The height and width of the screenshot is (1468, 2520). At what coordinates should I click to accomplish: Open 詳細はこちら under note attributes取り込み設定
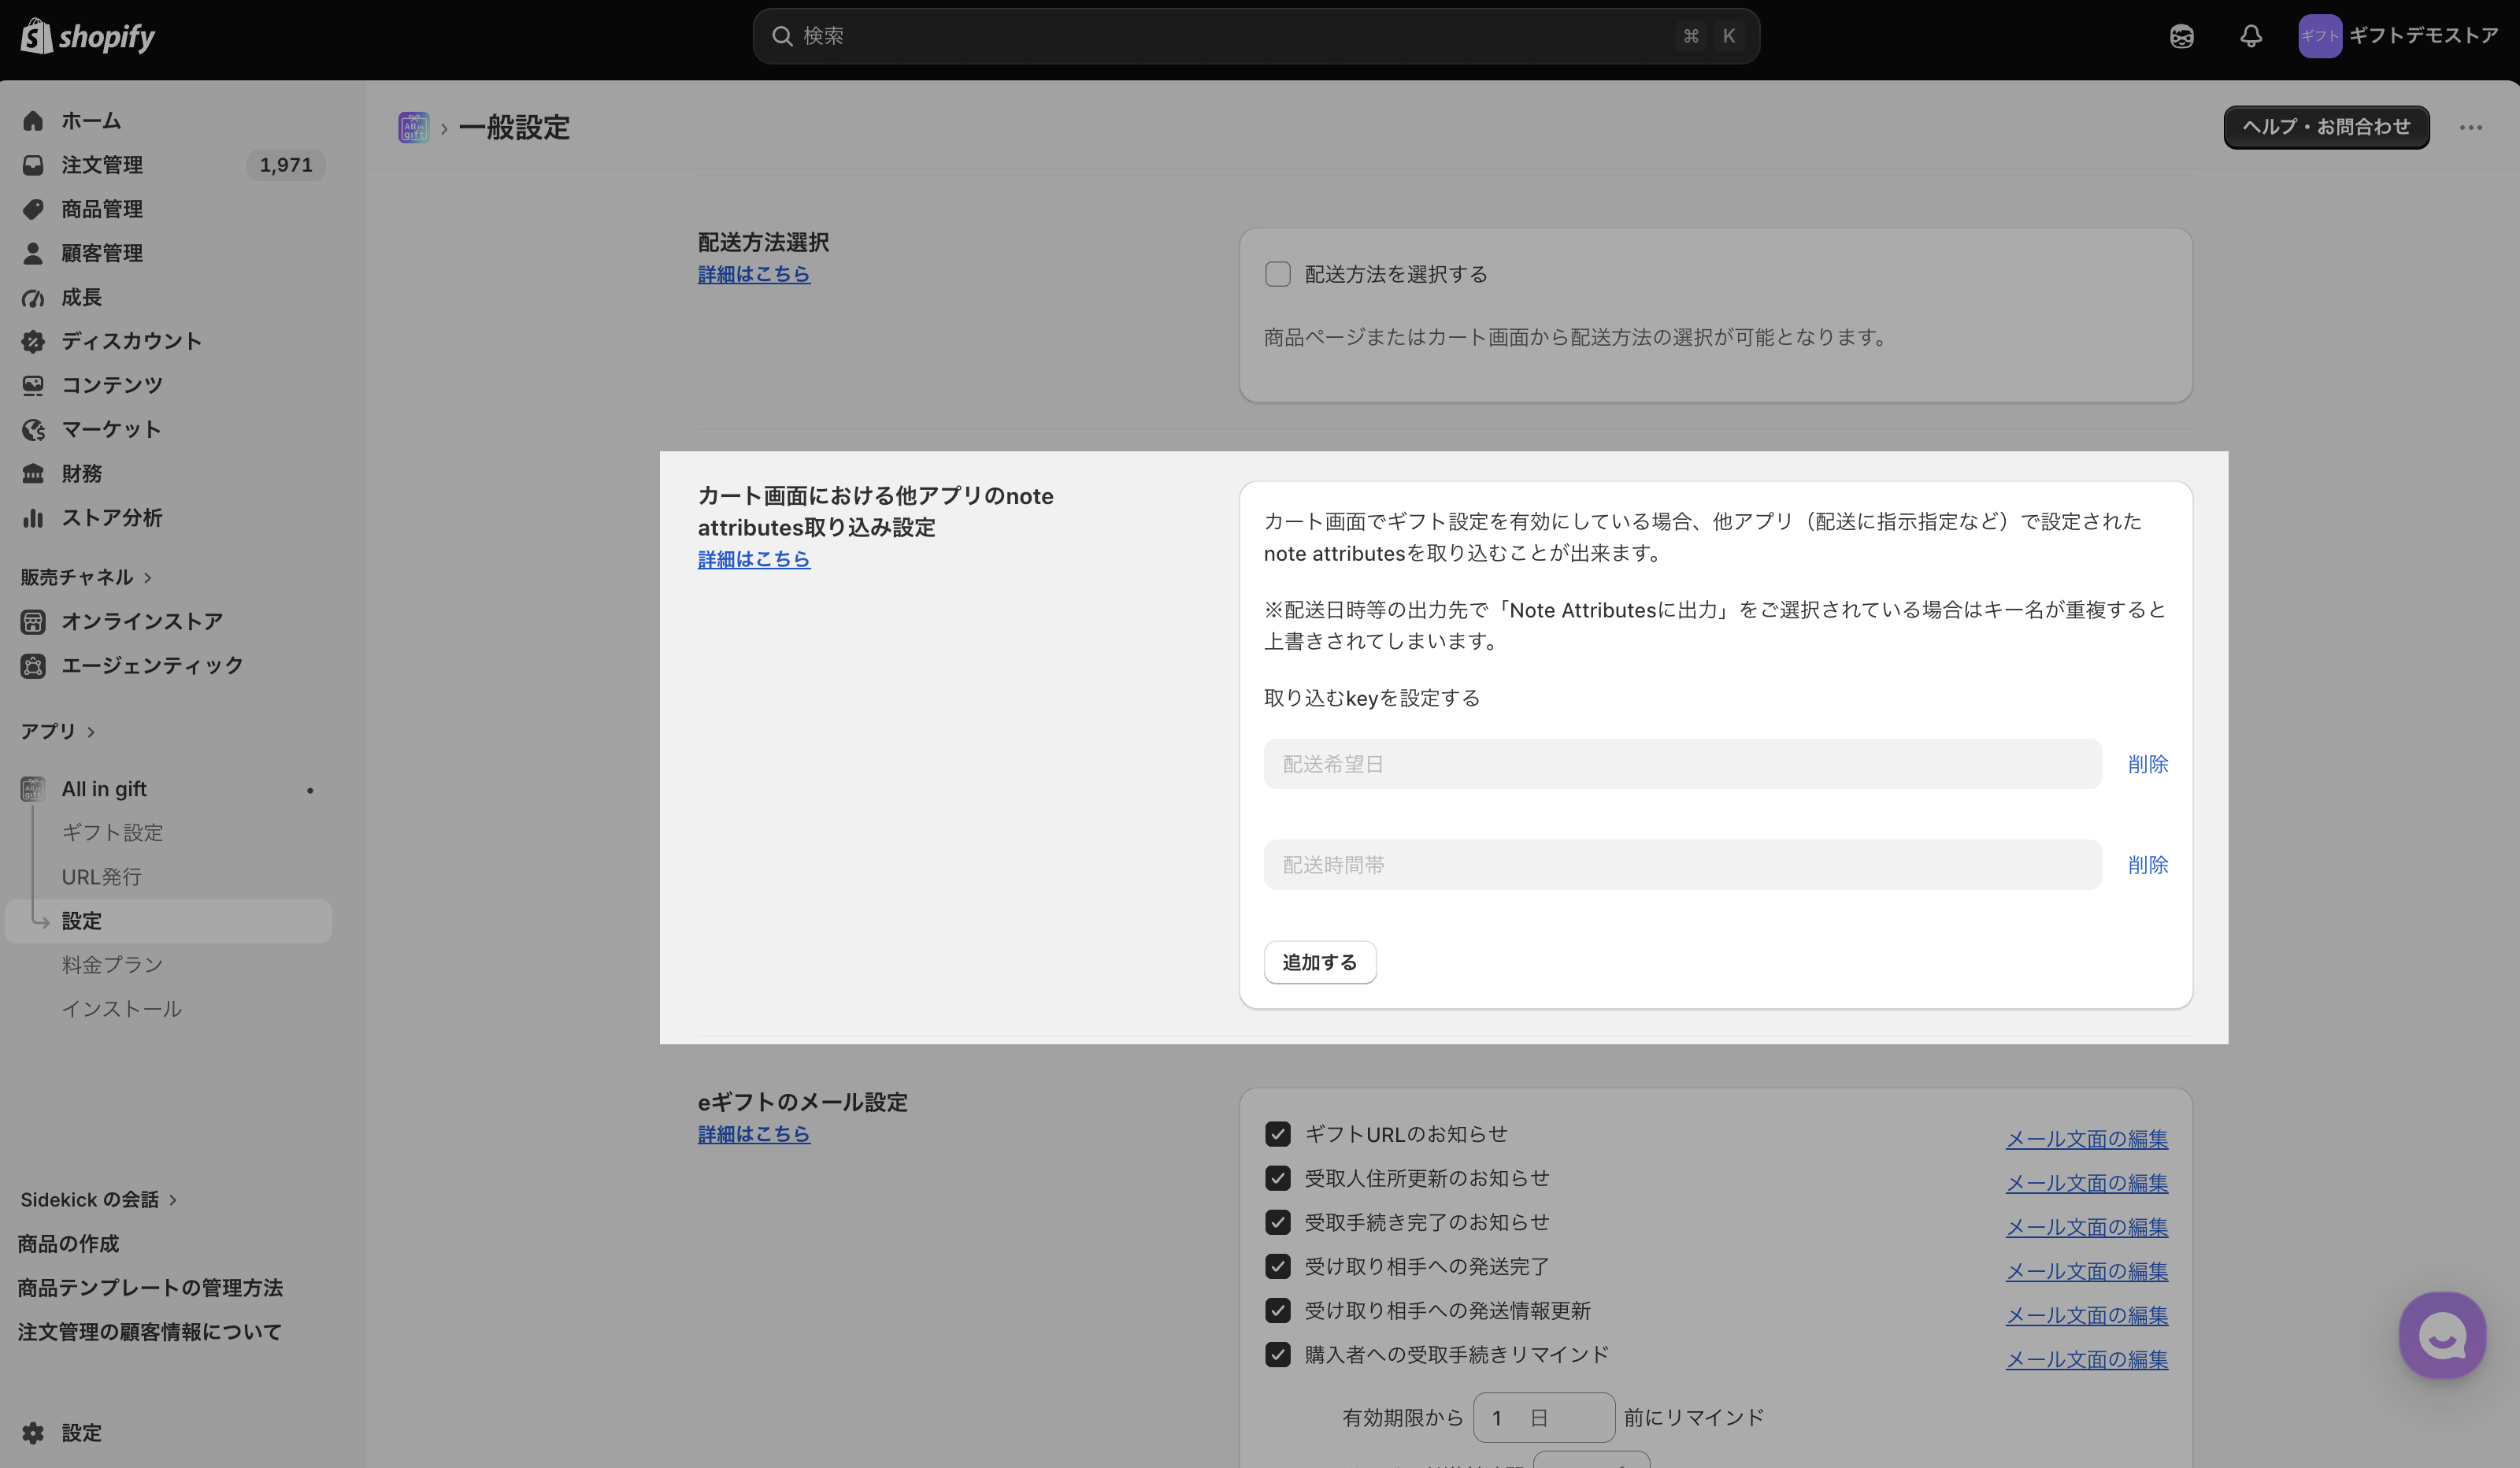tap(753, 559)
